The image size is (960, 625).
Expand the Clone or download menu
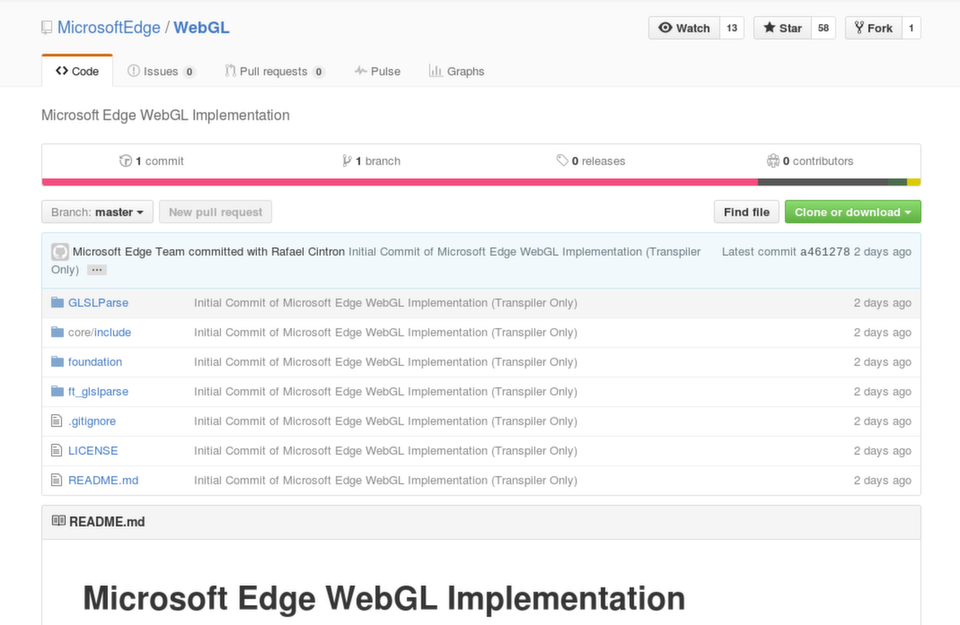coord(852,212)
